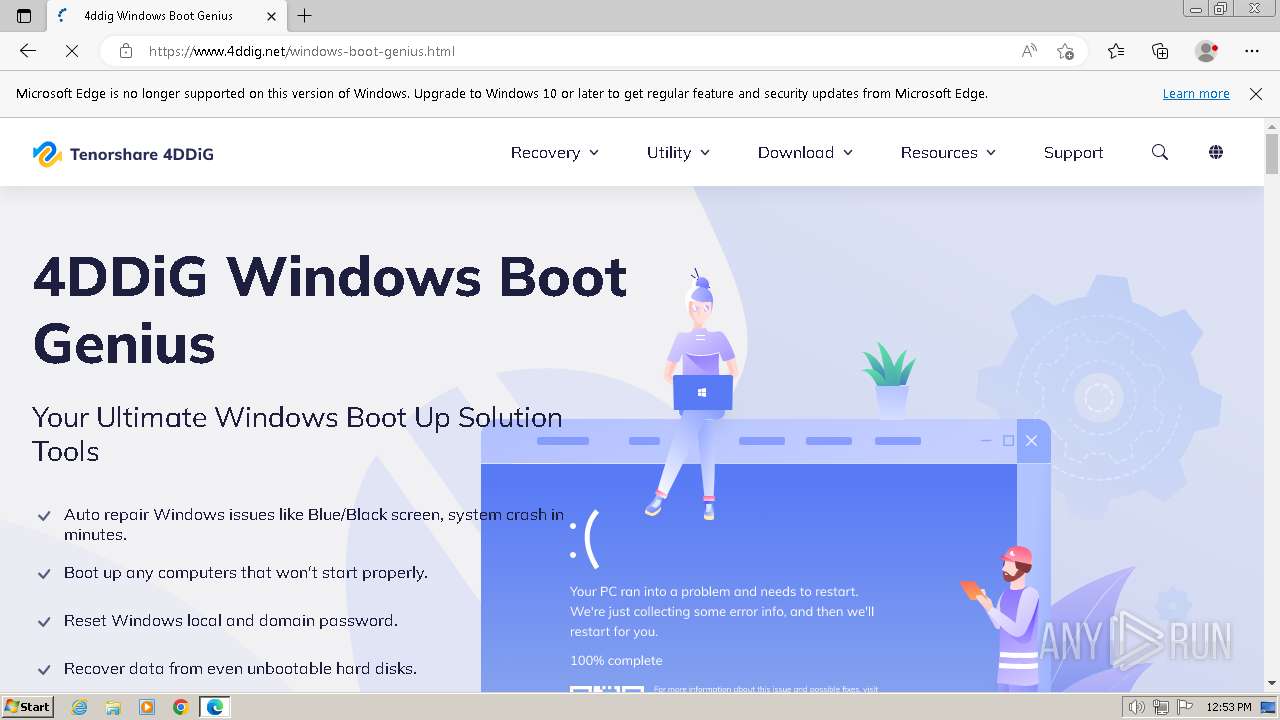Click the Learn more link
The height and width of the screenshot is (720, 1280).
point(1196,93)
